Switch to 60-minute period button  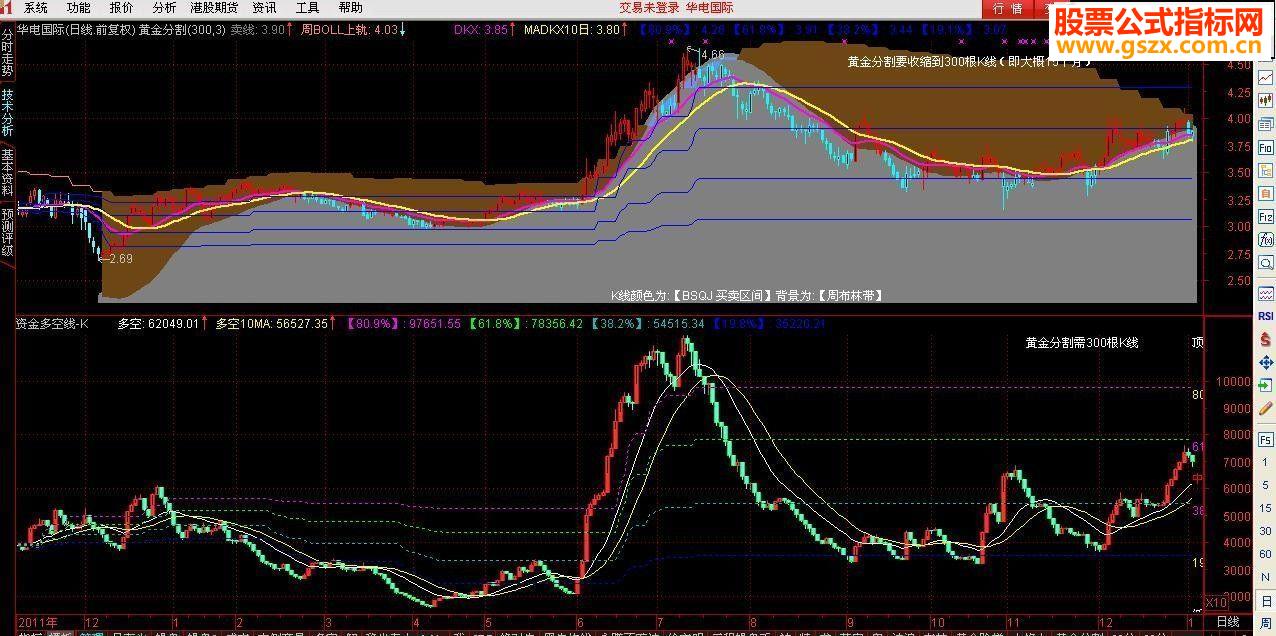(1265, 554)
